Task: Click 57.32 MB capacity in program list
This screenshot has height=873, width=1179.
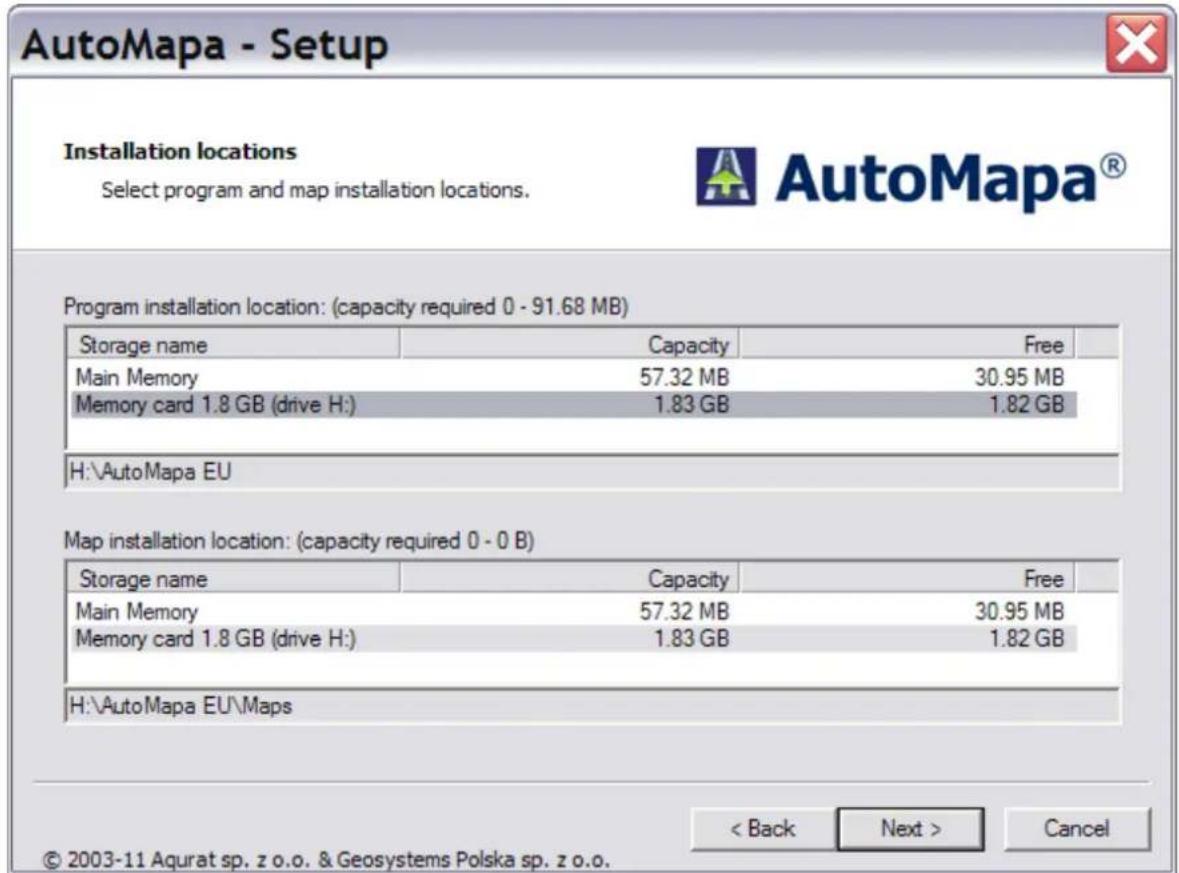Action: pos(684,377)
